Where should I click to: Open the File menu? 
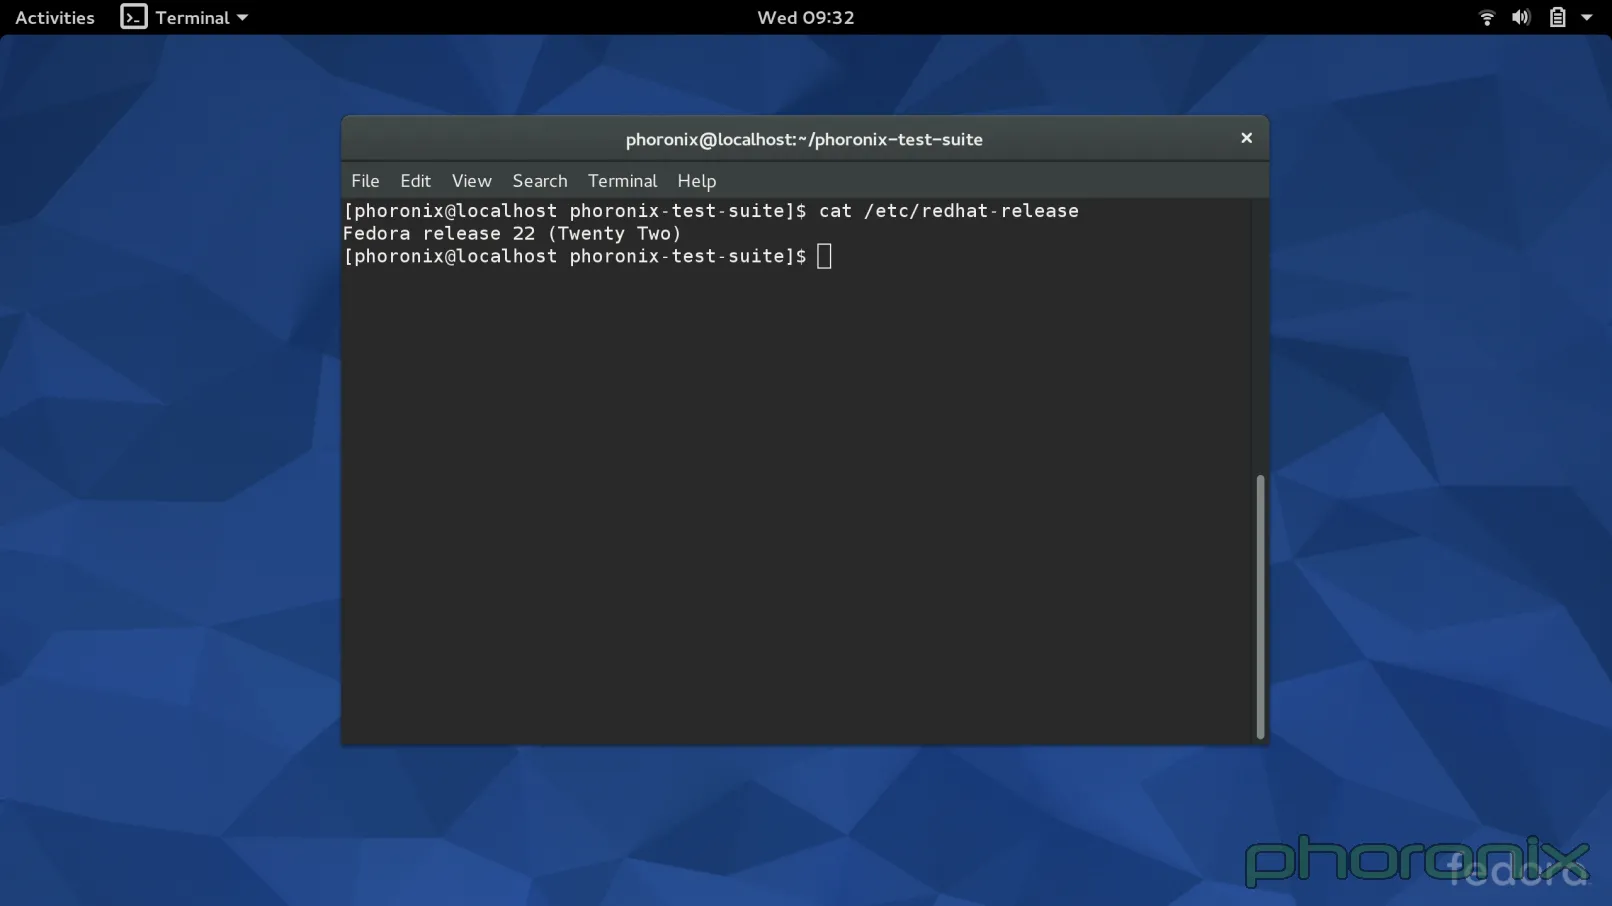tap(365, 181)
